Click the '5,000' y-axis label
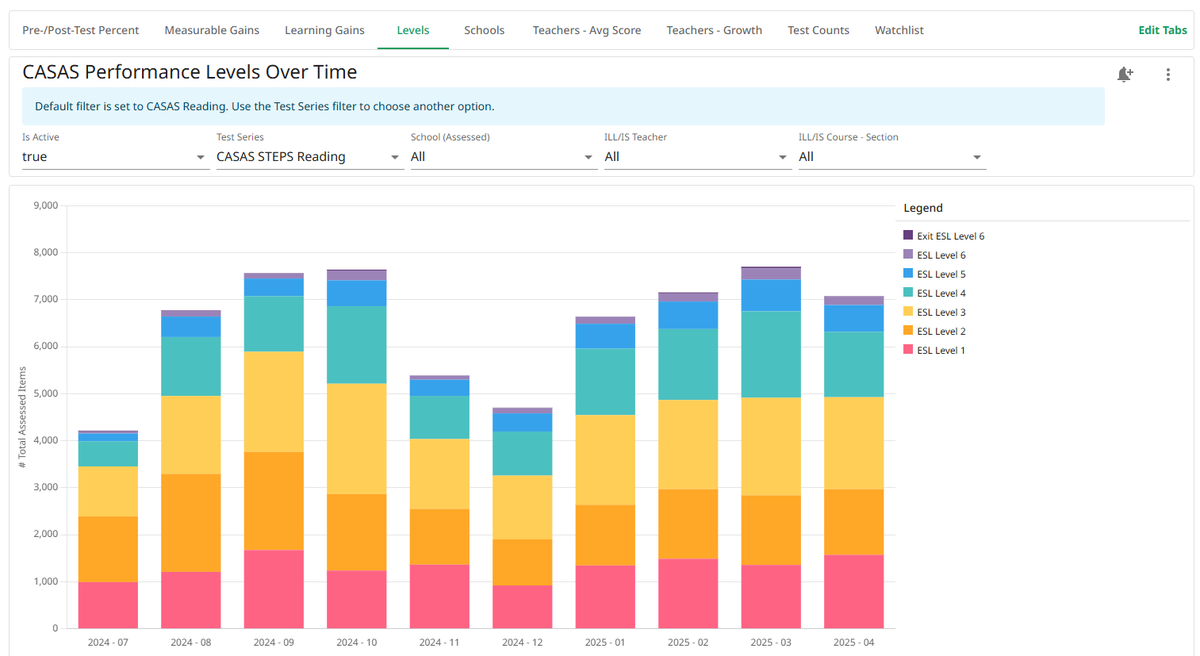Image resolution: width=1200 pixels, height=656 pixels. 46,394
